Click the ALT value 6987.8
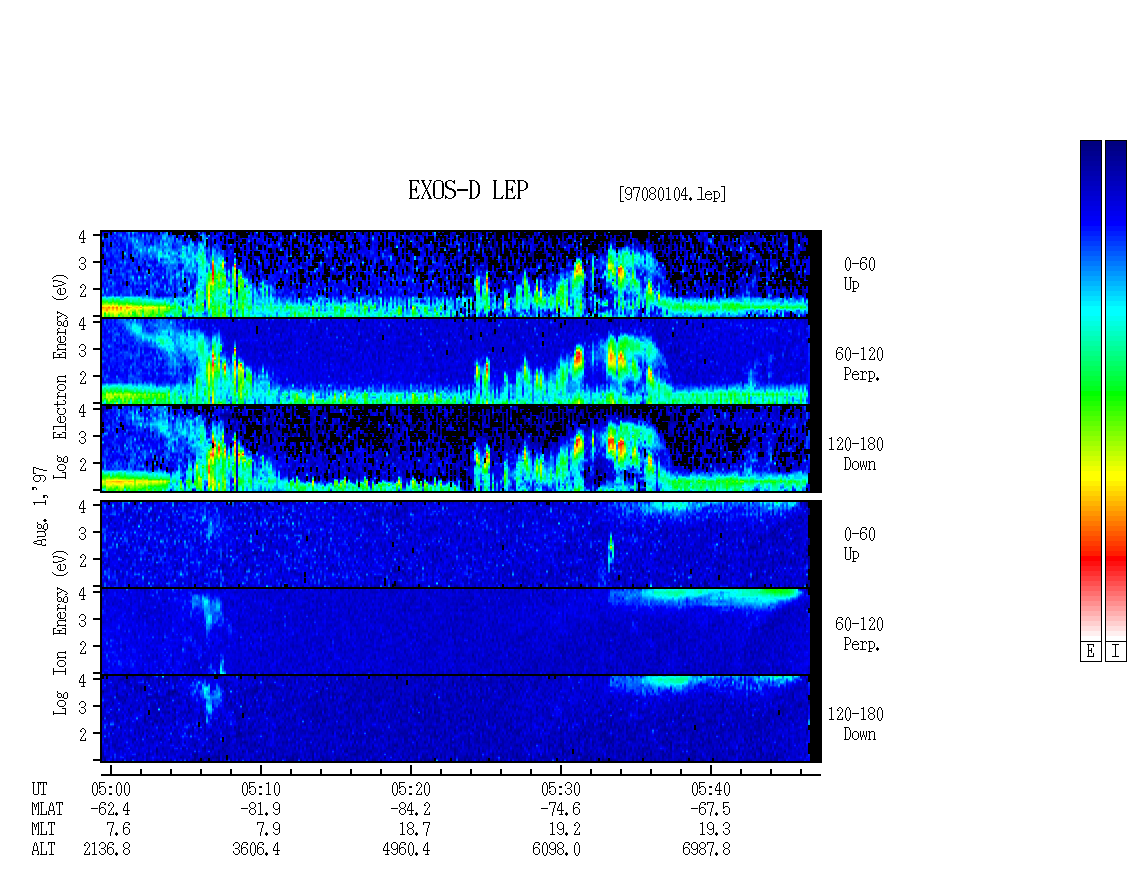 click(706, 850)
